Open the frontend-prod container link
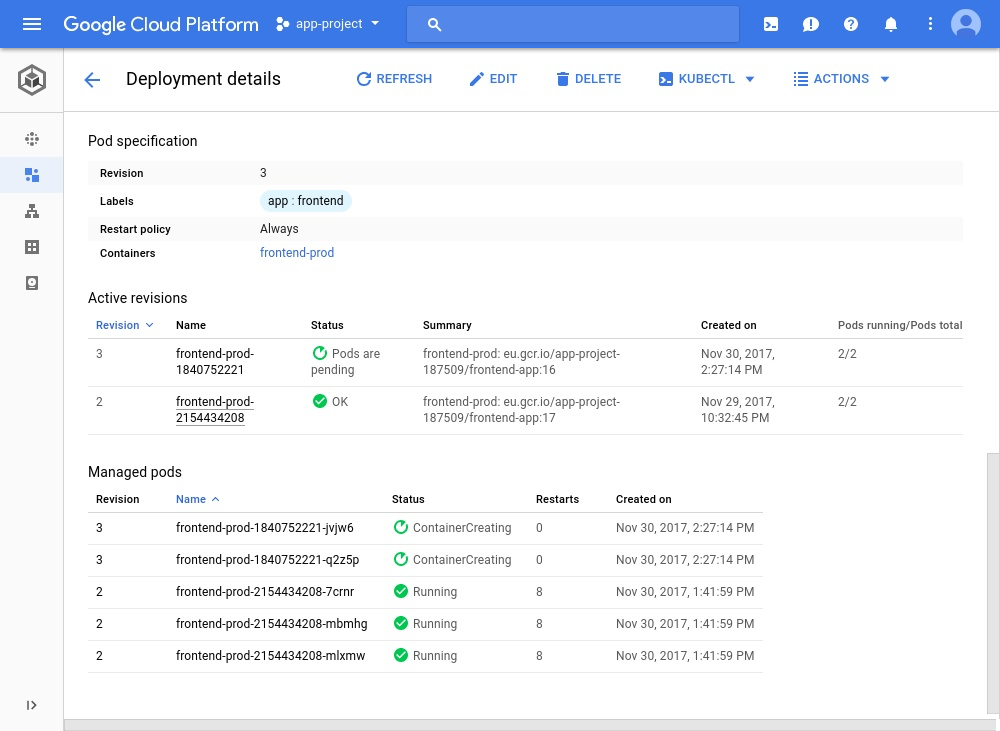Screen dimensions: 1000x731 pyautogui.click(x=297, y=253)
